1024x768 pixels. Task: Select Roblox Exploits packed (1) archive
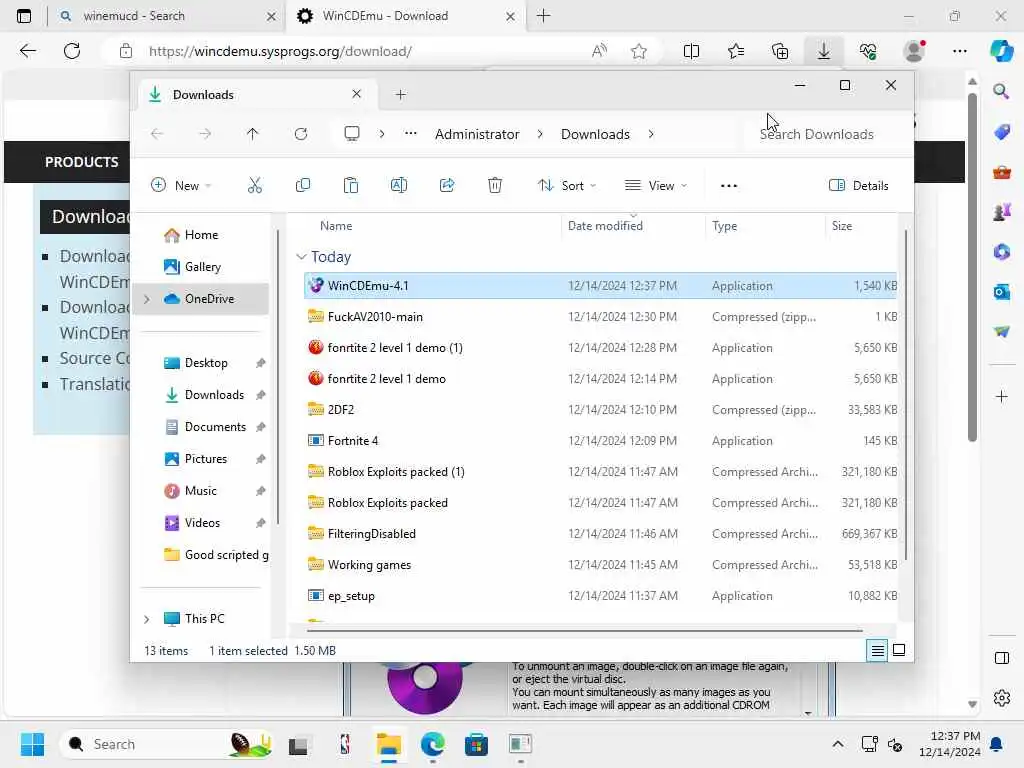[x=601, y=472]
